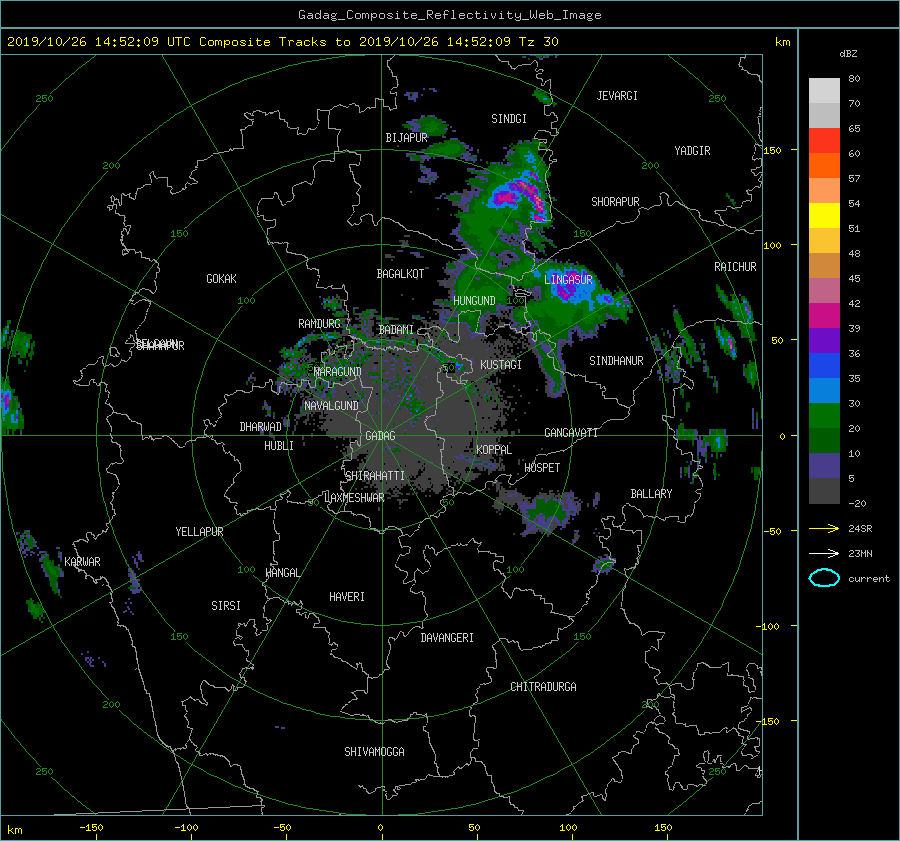Click the SHORAPUR city label
This screenshot has width=900, height=841.
615,202
